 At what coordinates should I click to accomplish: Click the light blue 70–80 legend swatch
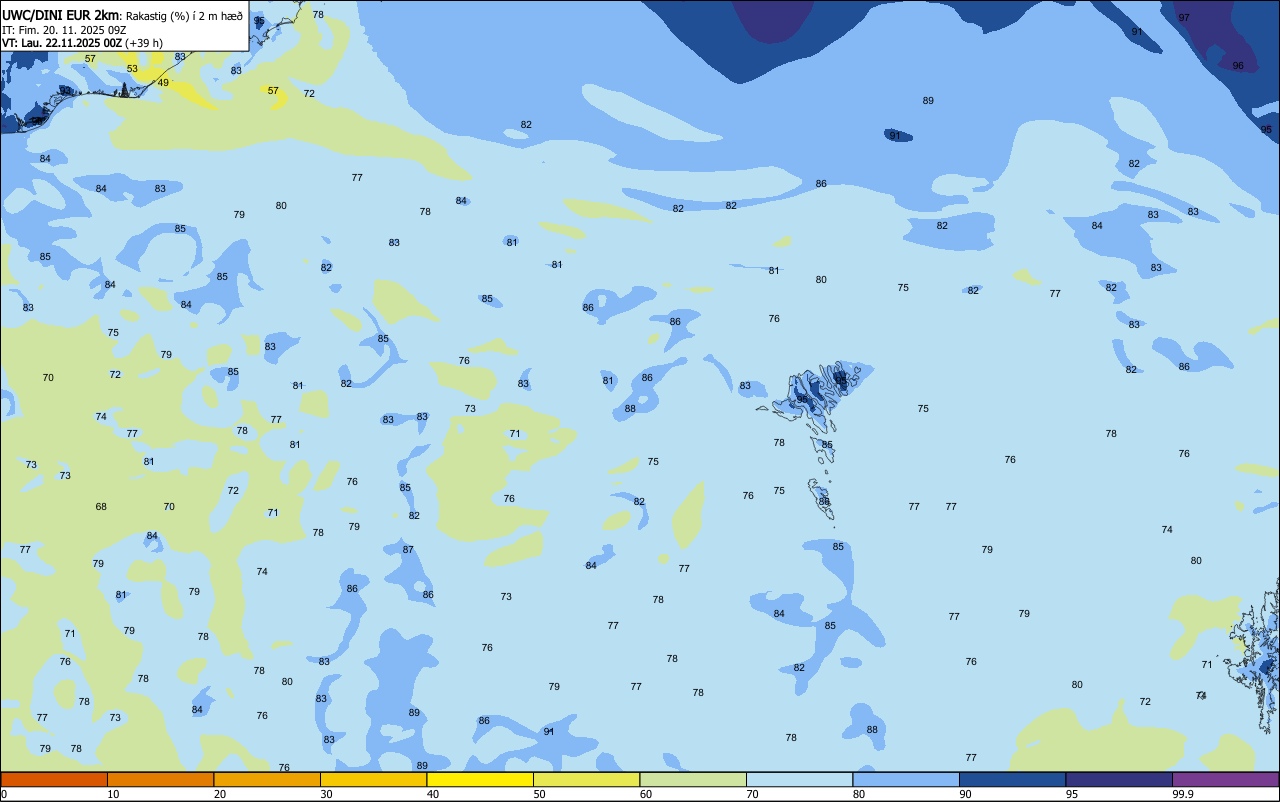(799, 779)
